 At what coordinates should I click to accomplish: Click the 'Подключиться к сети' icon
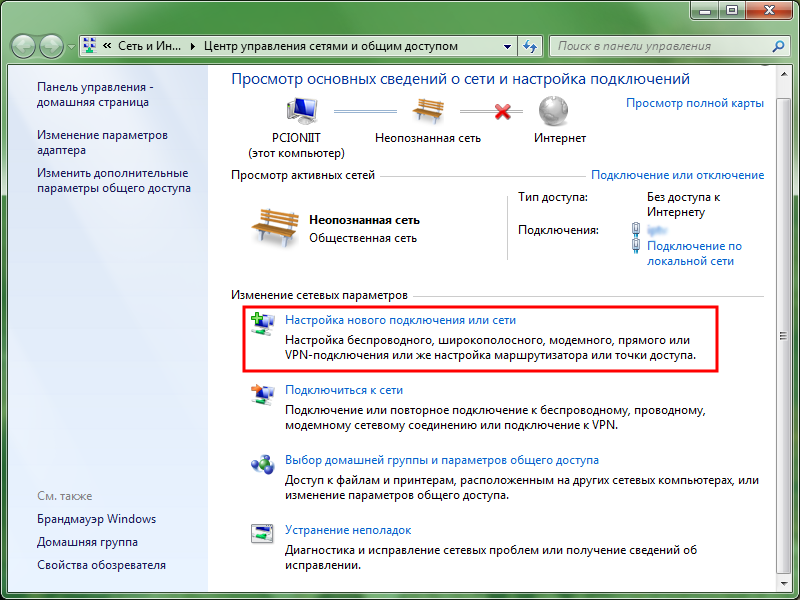263,394
